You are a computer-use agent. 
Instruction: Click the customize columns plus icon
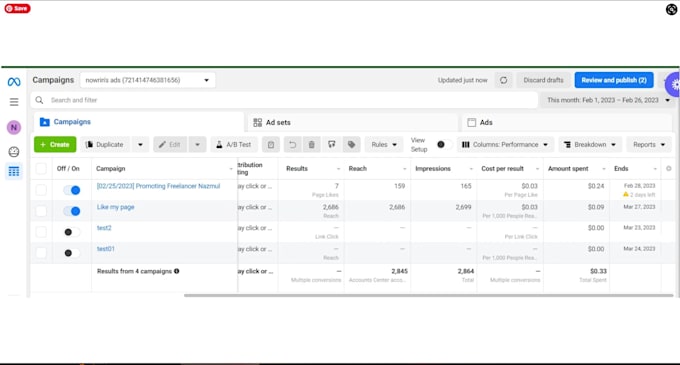coord(668,168)
